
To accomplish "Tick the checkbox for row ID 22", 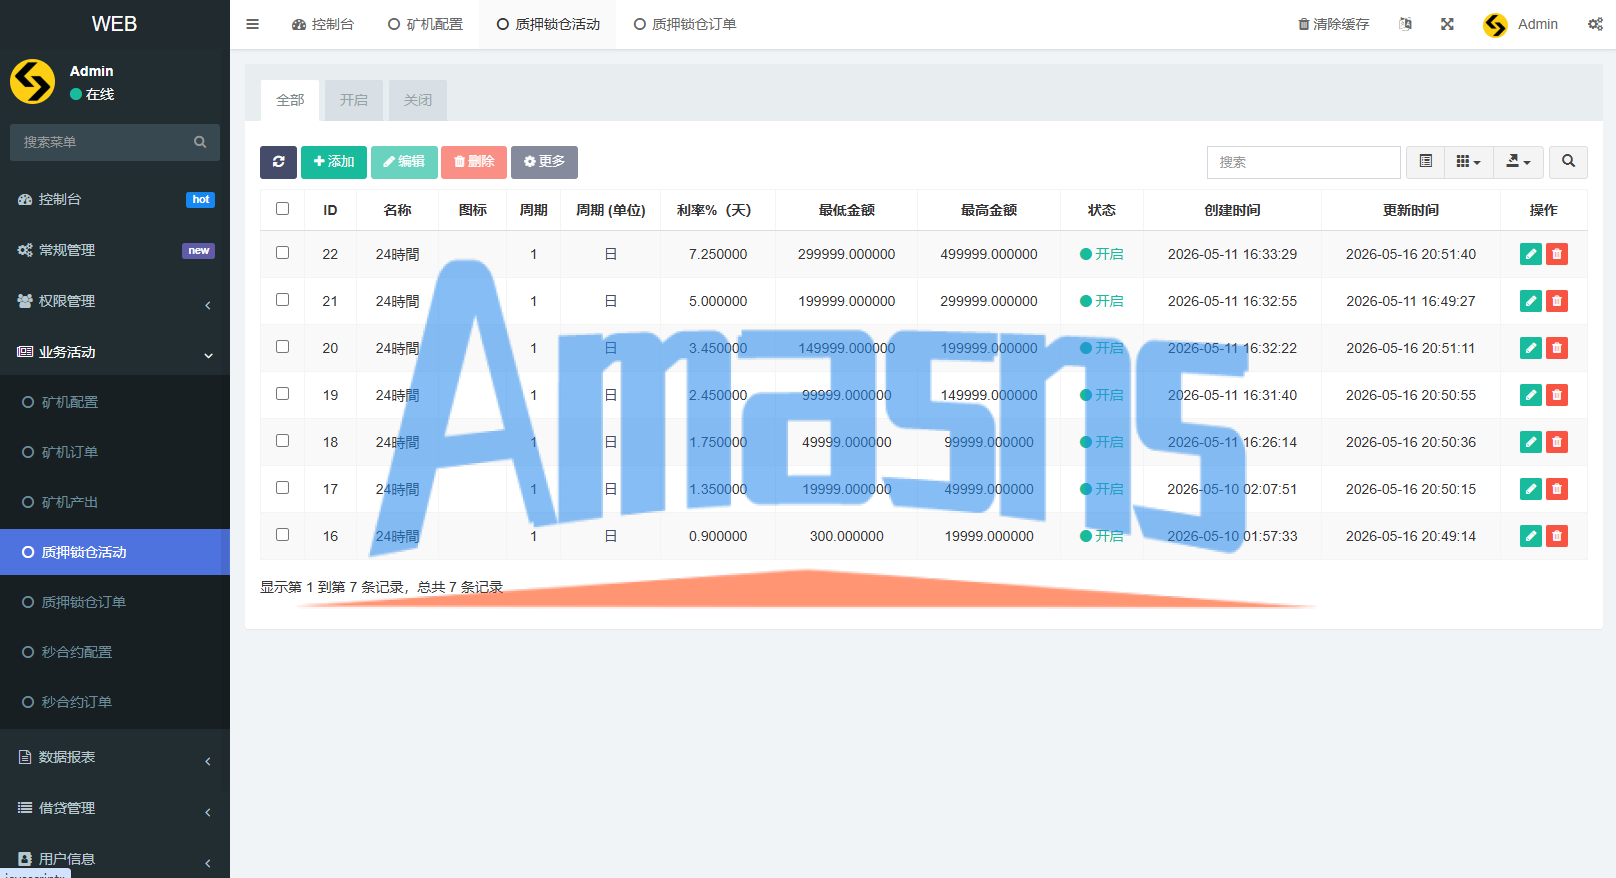I will (x=282, y=253).
